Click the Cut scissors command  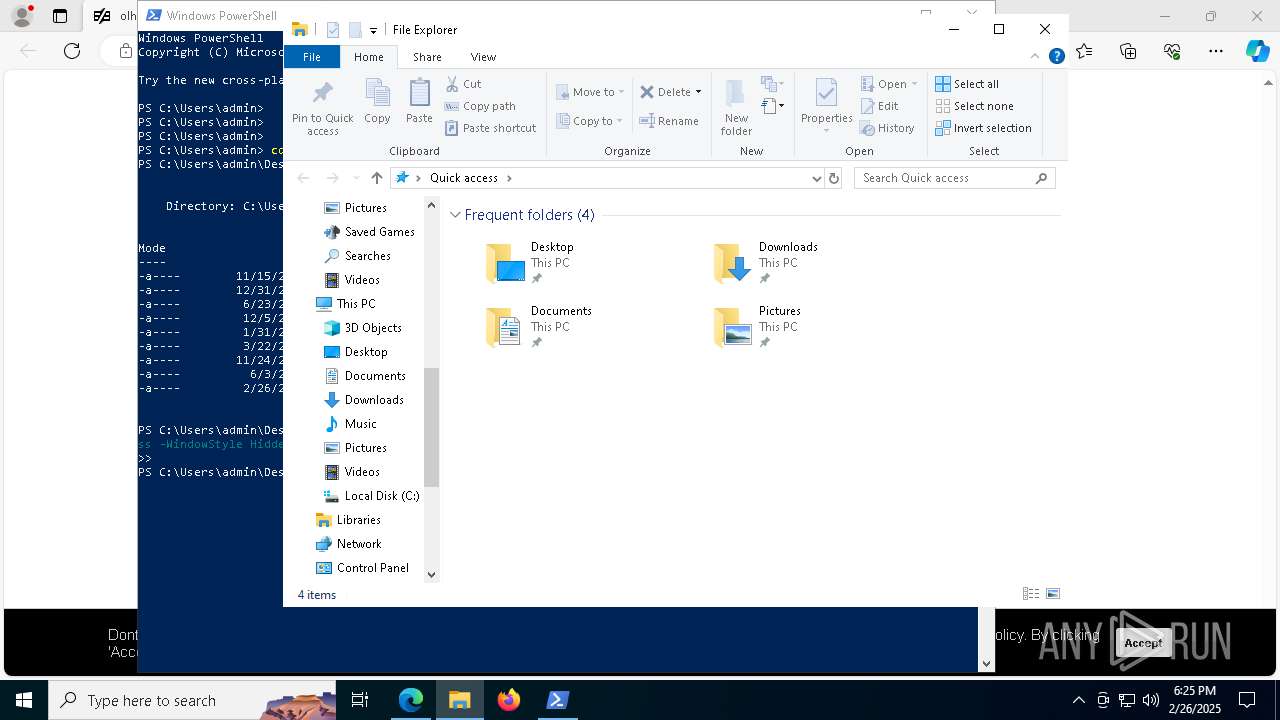coord(463,84)
